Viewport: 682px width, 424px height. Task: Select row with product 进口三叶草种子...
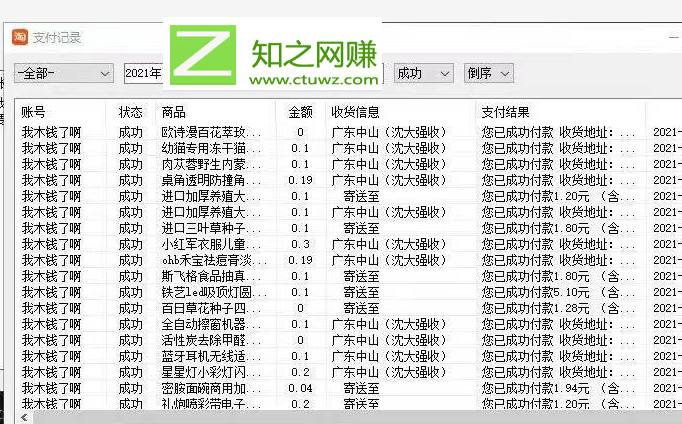coord(348,228)
